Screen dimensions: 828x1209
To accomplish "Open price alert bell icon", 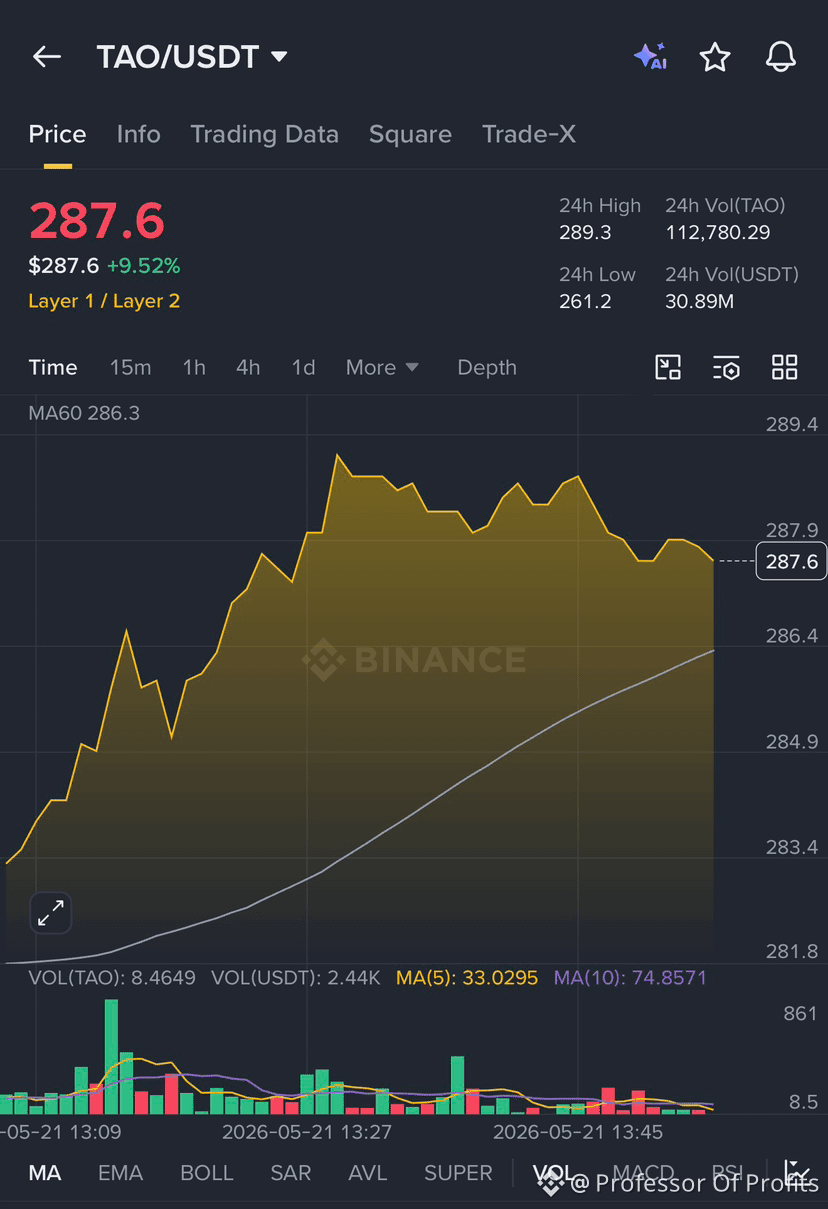I will coord(781,57).
